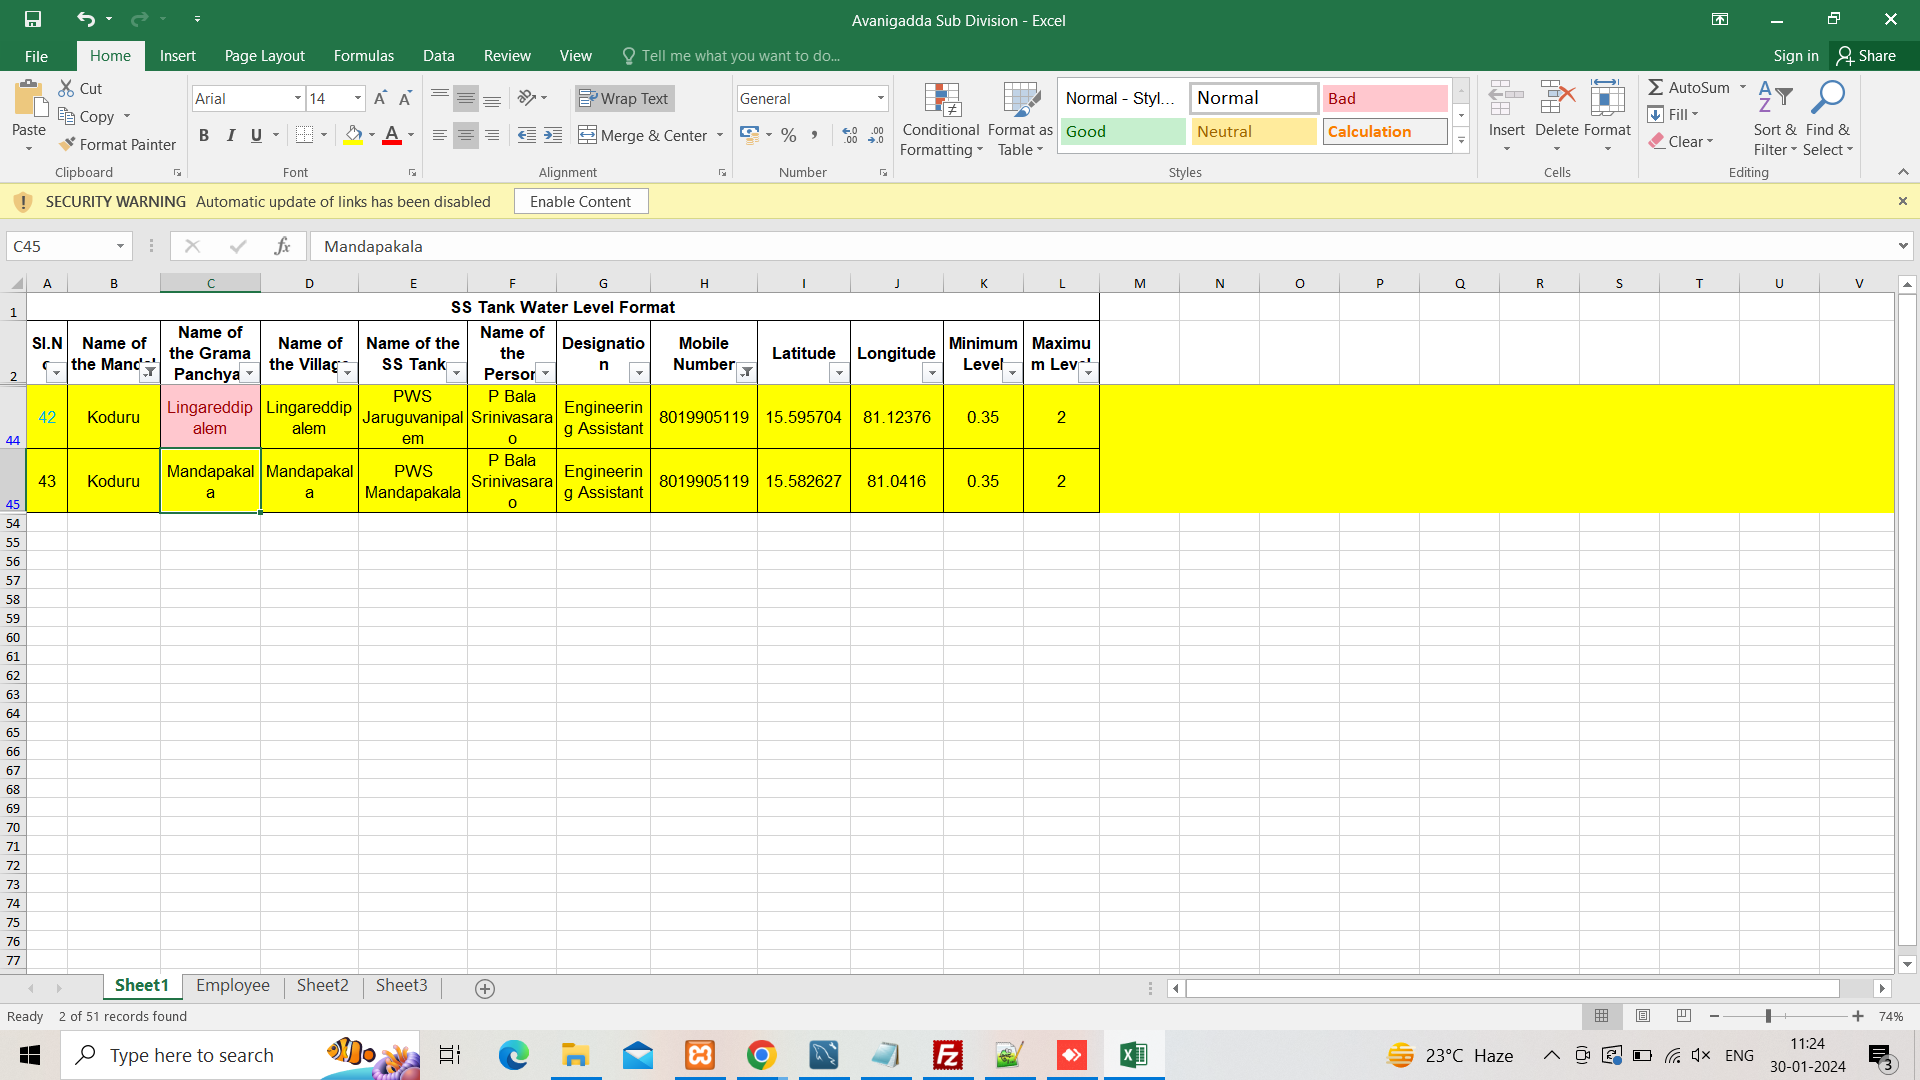Screen dimensions: 1920x1080
Task: Click the yellow Fill Color swatch
Action: point(354,135)
